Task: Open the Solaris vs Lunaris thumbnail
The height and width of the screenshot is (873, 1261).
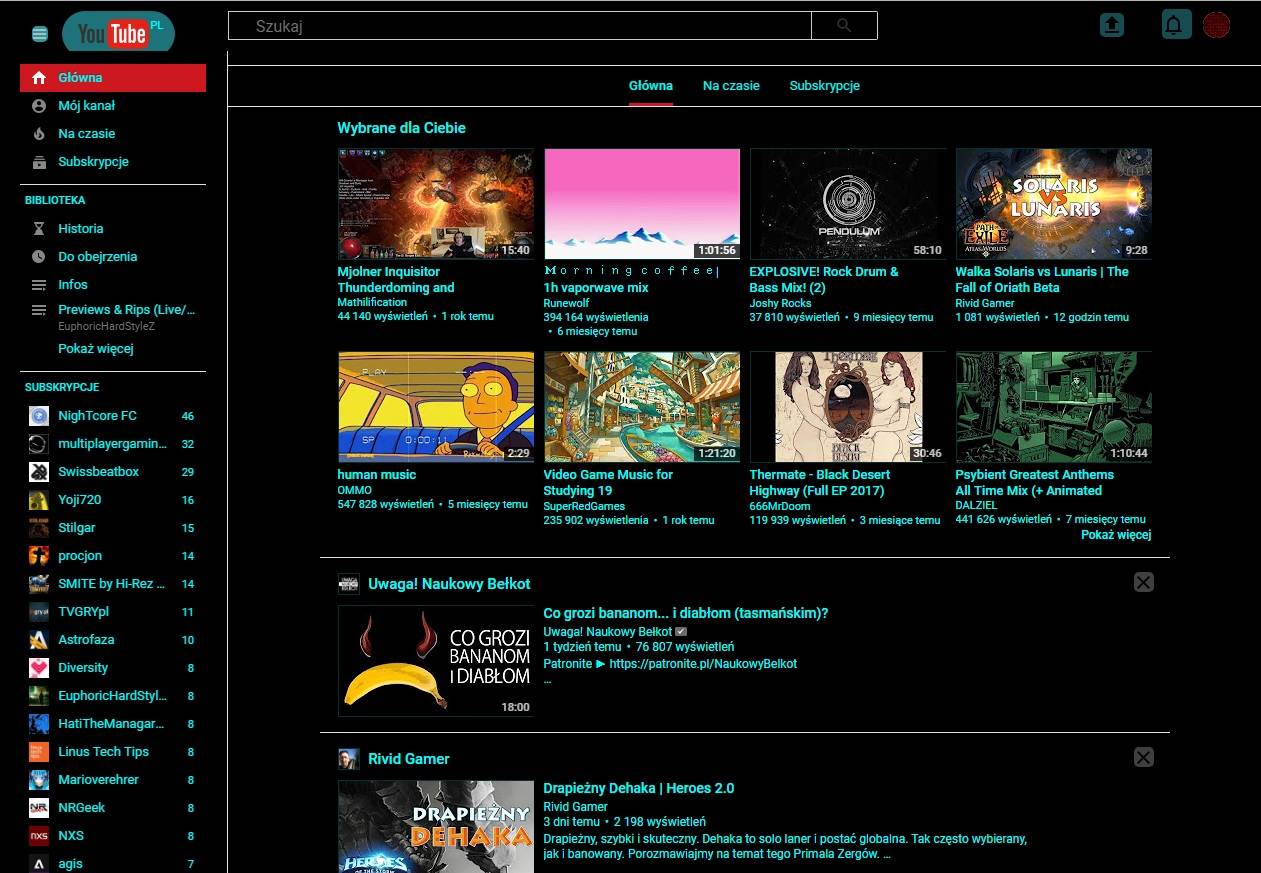Action: [x=1054, y=204]
